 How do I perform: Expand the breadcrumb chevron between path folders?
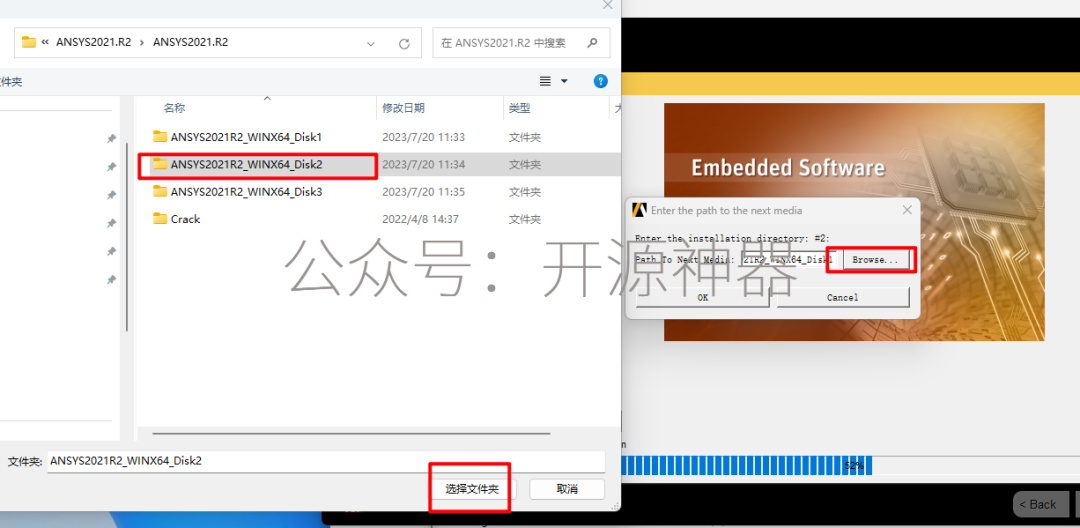(x=142, y=43)
